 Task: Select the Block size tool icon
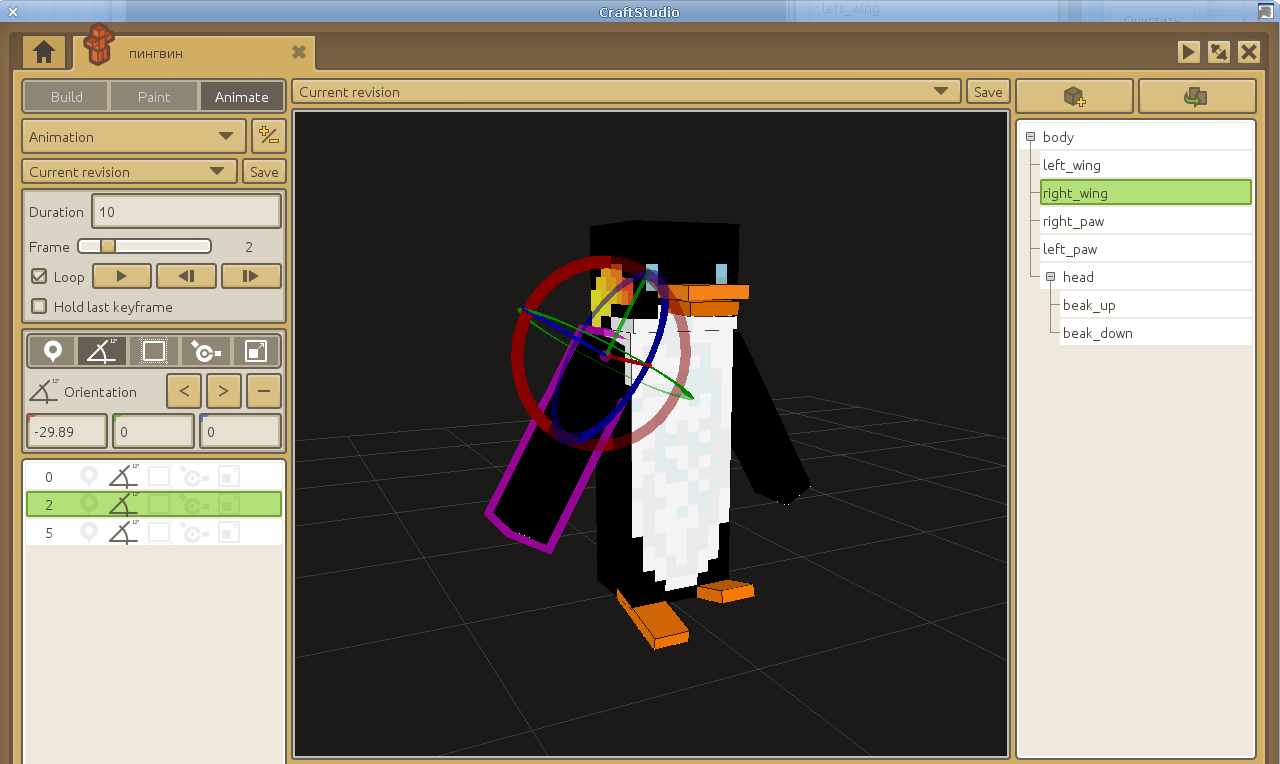153,351
